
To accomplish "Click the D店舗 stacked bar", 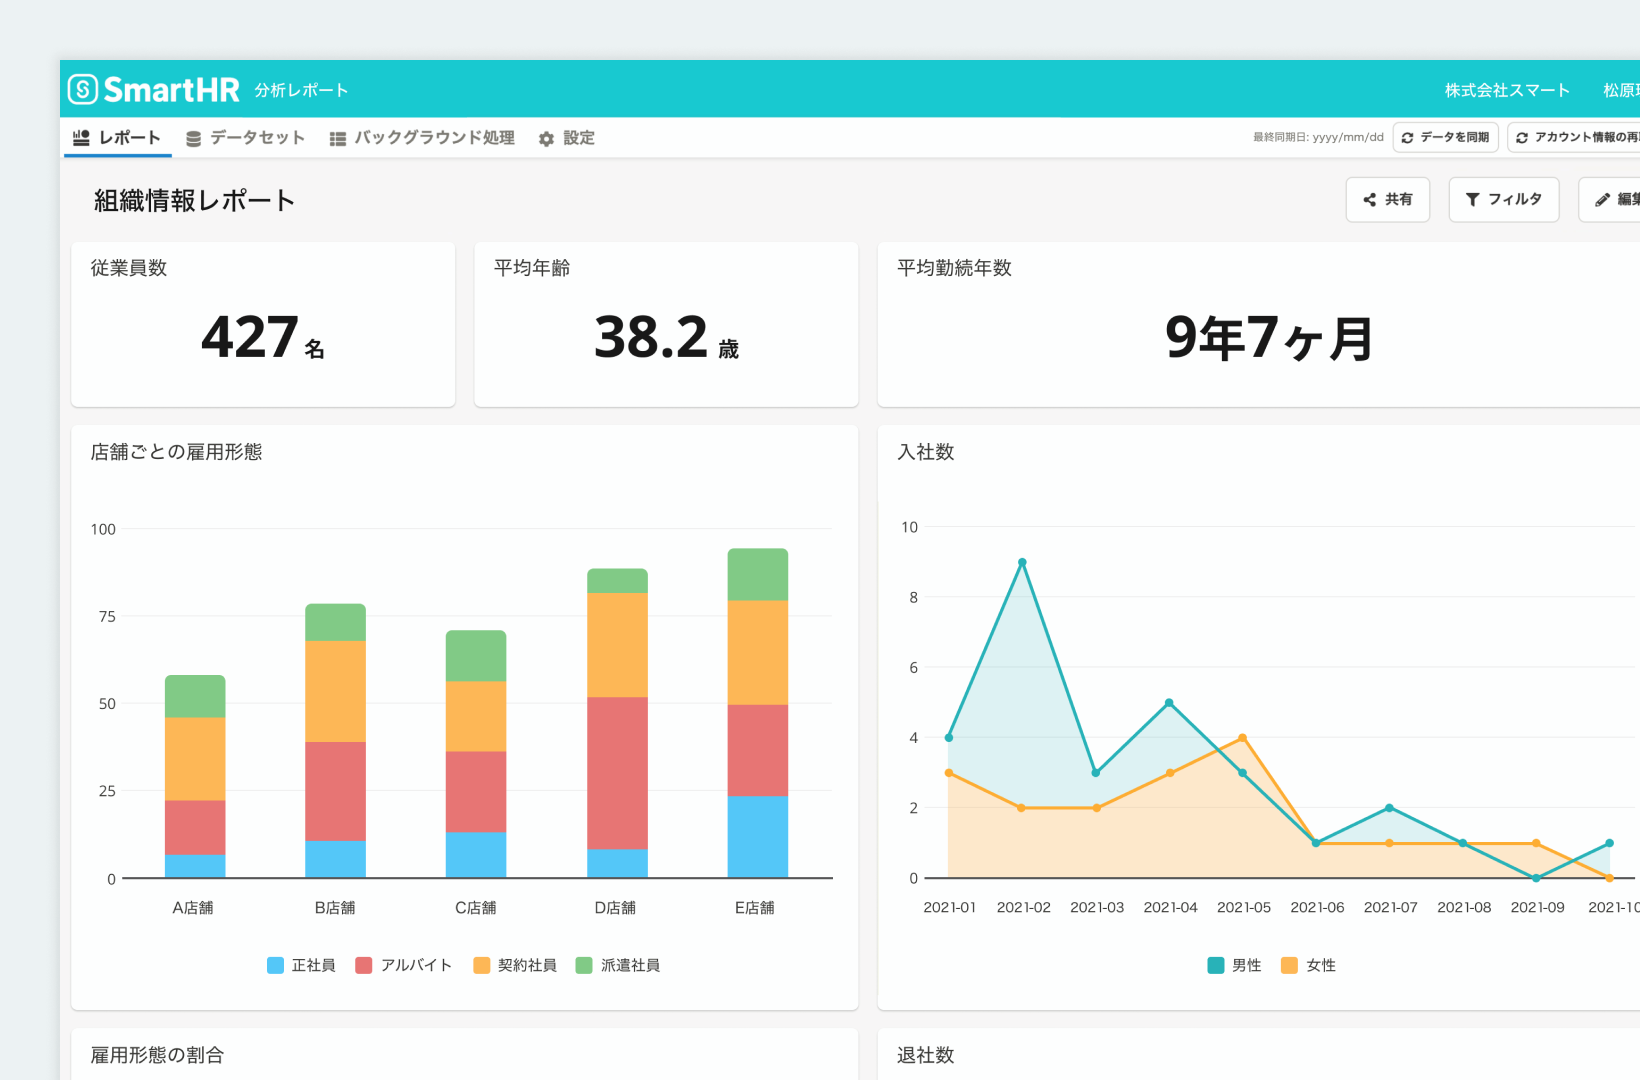I will coord(617,723).
